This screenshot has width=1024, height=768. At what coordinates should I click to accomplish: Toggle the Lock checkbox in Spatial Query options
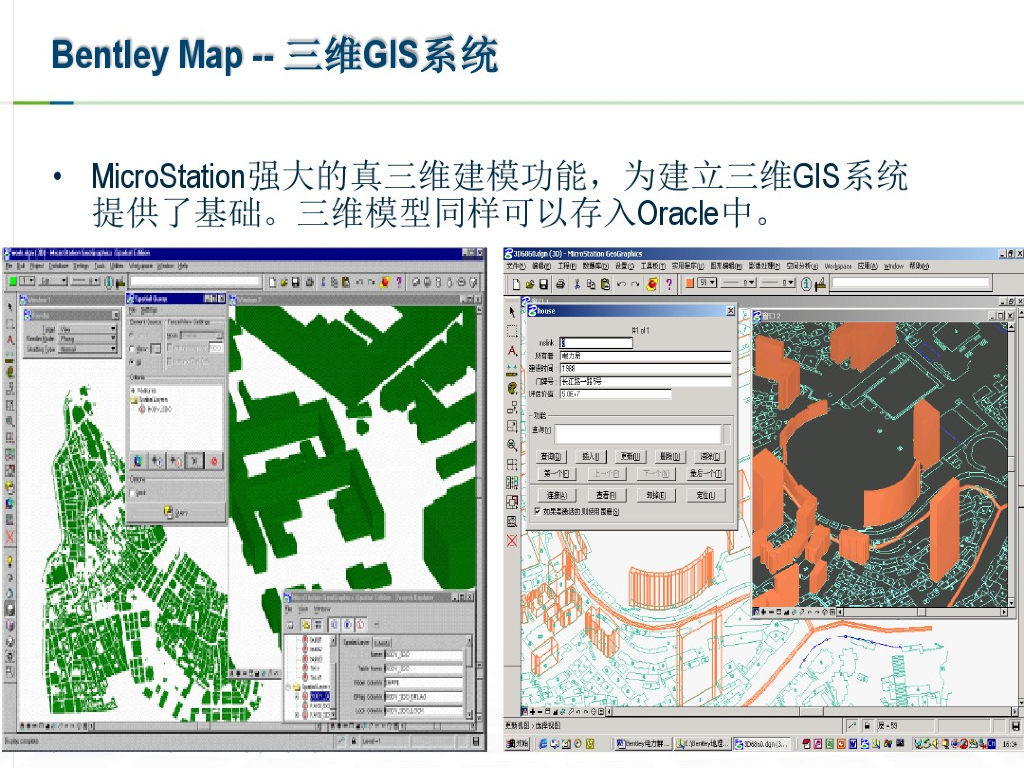[134, 492]
